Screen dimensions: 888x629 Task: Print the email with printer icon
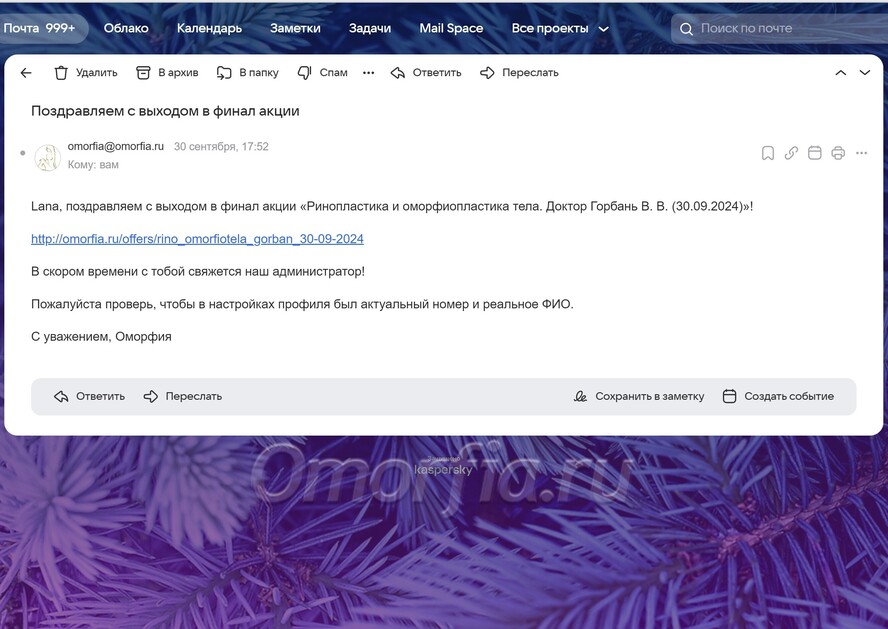click(838, 153)
